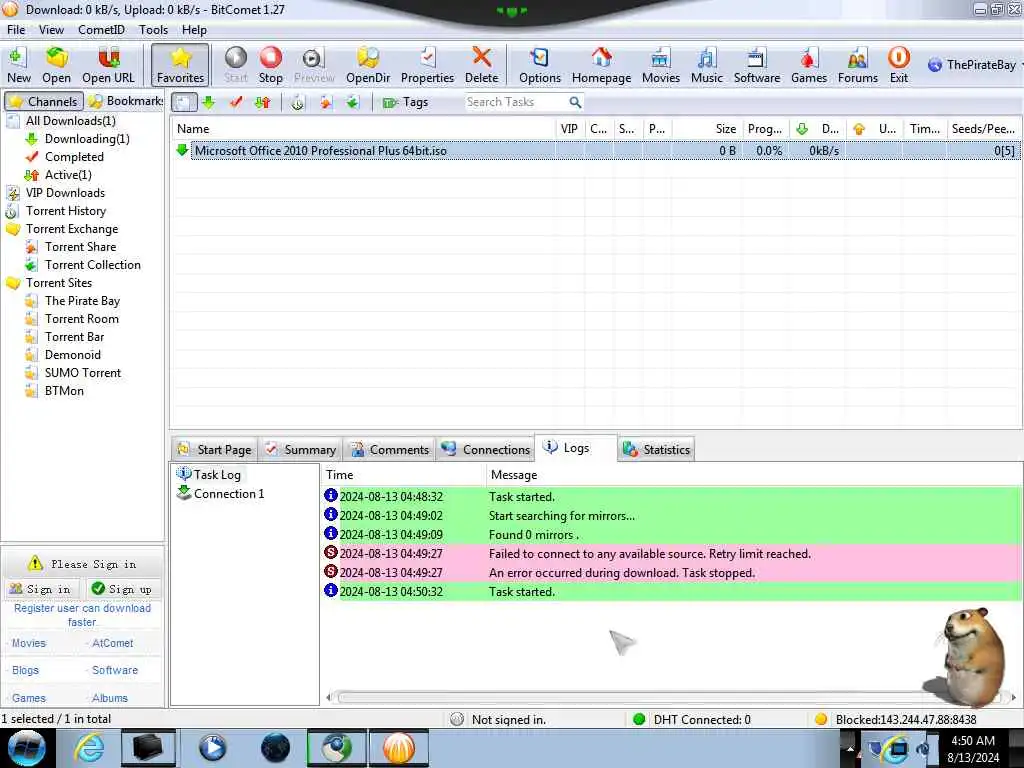Go to Homepage toolbar icon
Screen dimensions: 1024x768
[x=601, y=65]
